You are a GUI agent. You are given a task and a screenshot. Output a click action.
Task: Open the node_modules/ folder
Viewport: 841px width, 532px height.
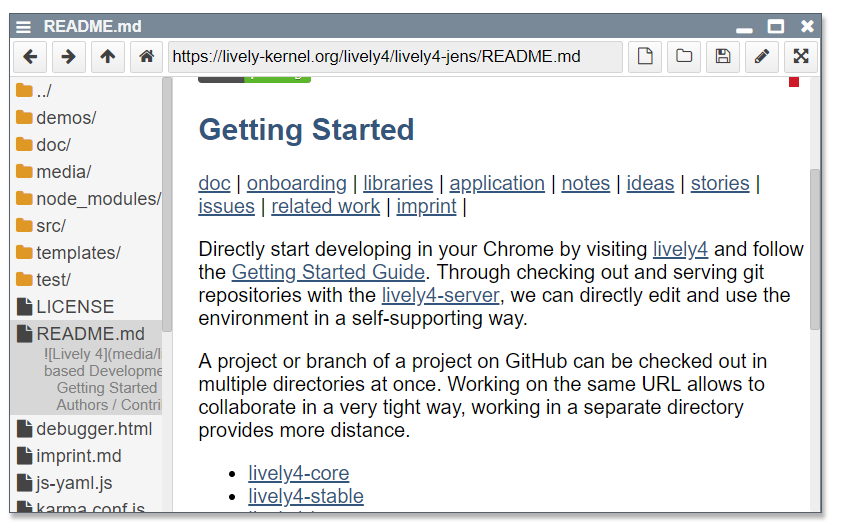(97, 199)
